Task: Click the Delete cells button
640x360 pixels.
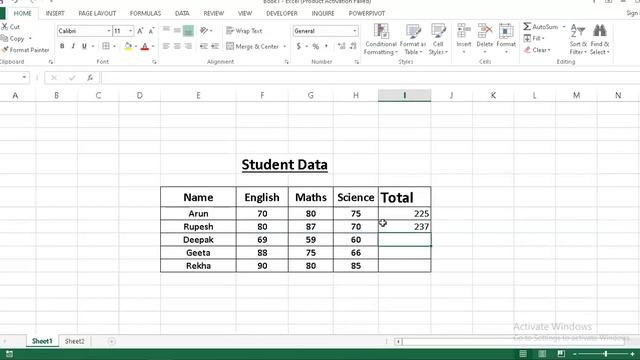Action: click(x=485, y=38)
